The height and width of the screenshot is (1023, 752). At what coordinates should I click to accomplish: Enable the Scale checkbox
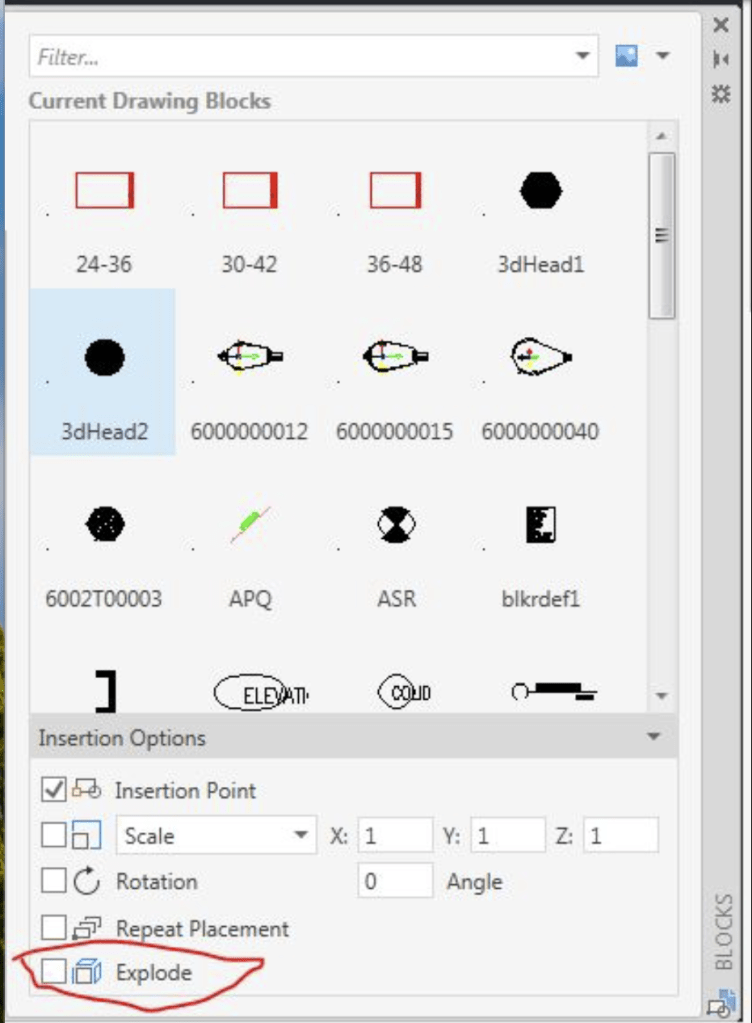(53, 835)
